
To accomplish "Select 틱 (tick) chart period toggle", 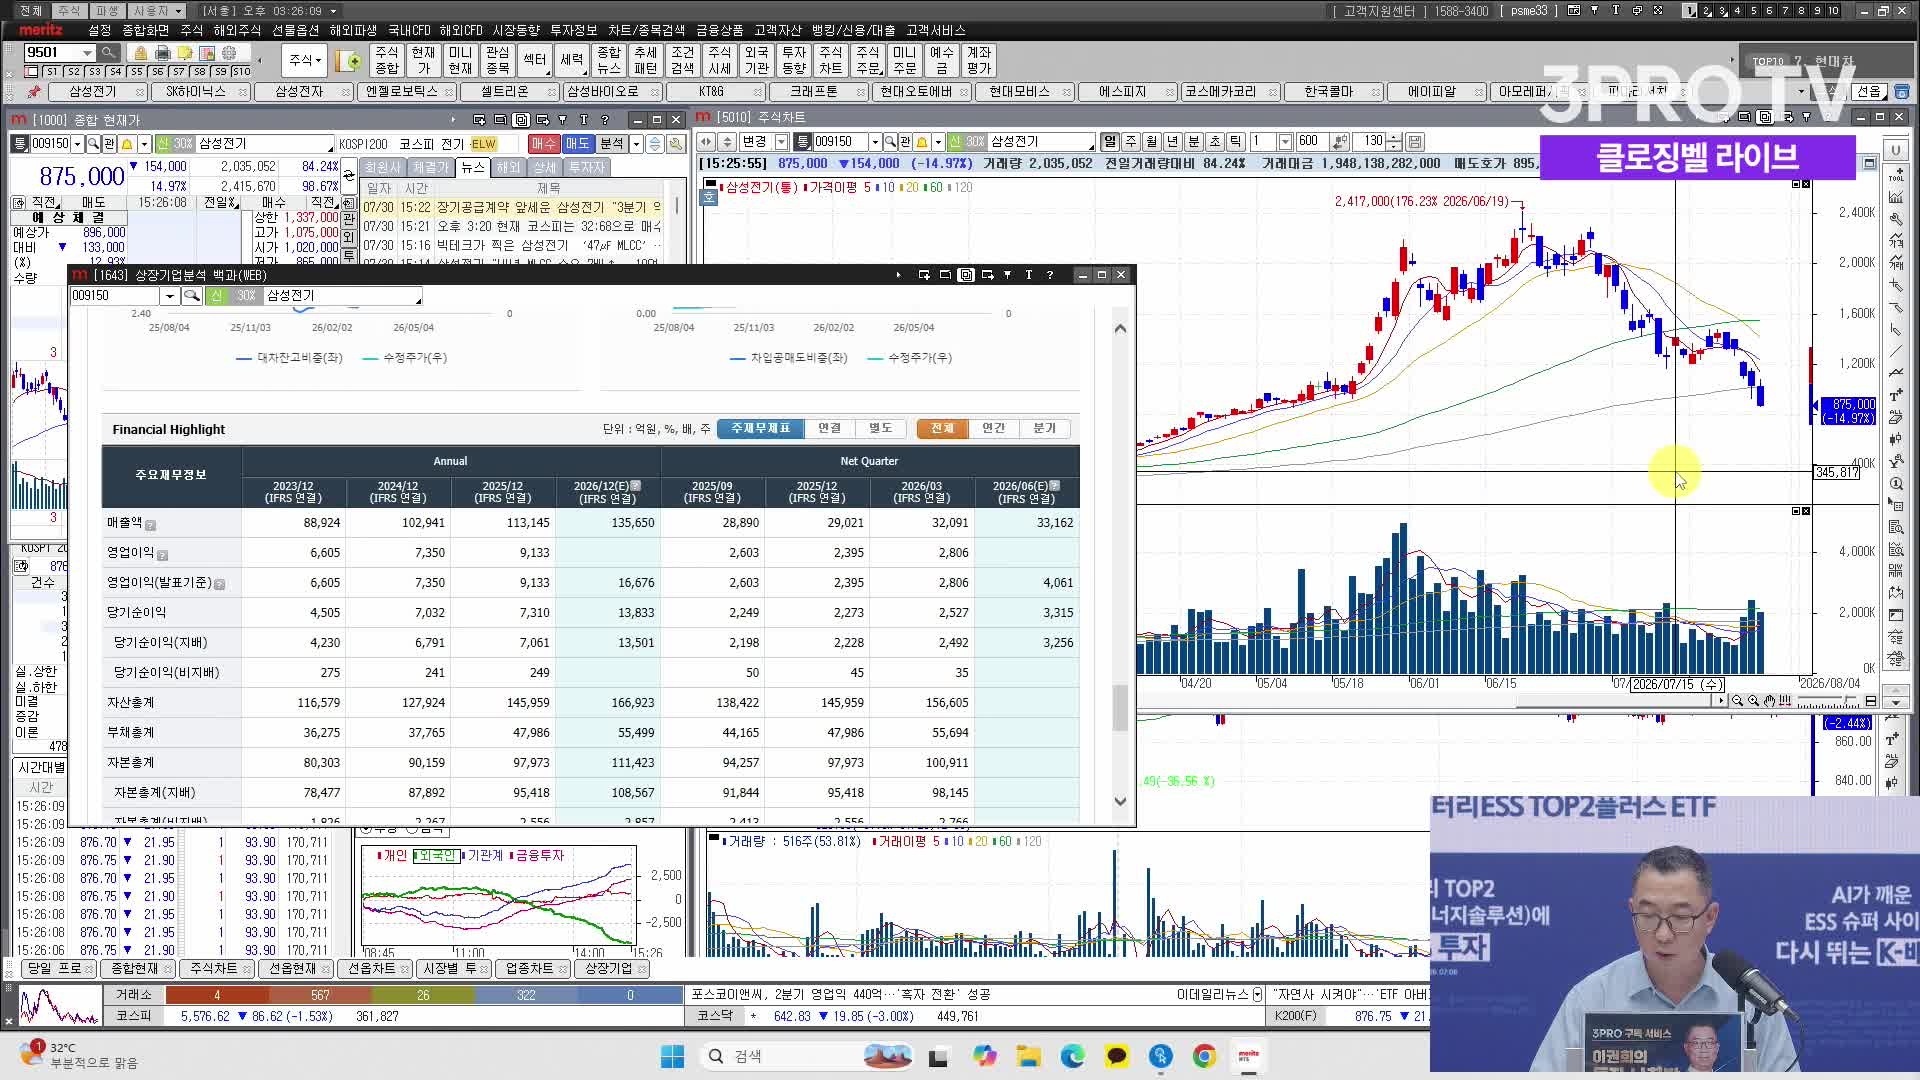I will coord(1236,142).
